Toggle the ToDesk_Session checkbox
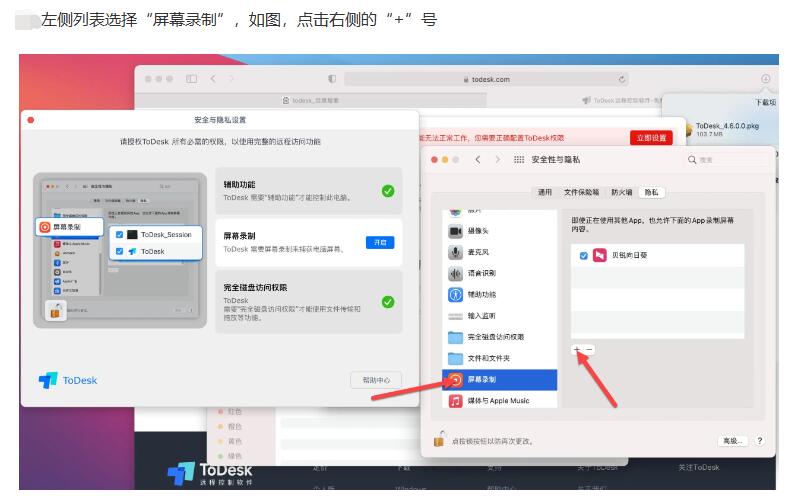Viewport: 800px width, 498px height. [x=120, y=235]
